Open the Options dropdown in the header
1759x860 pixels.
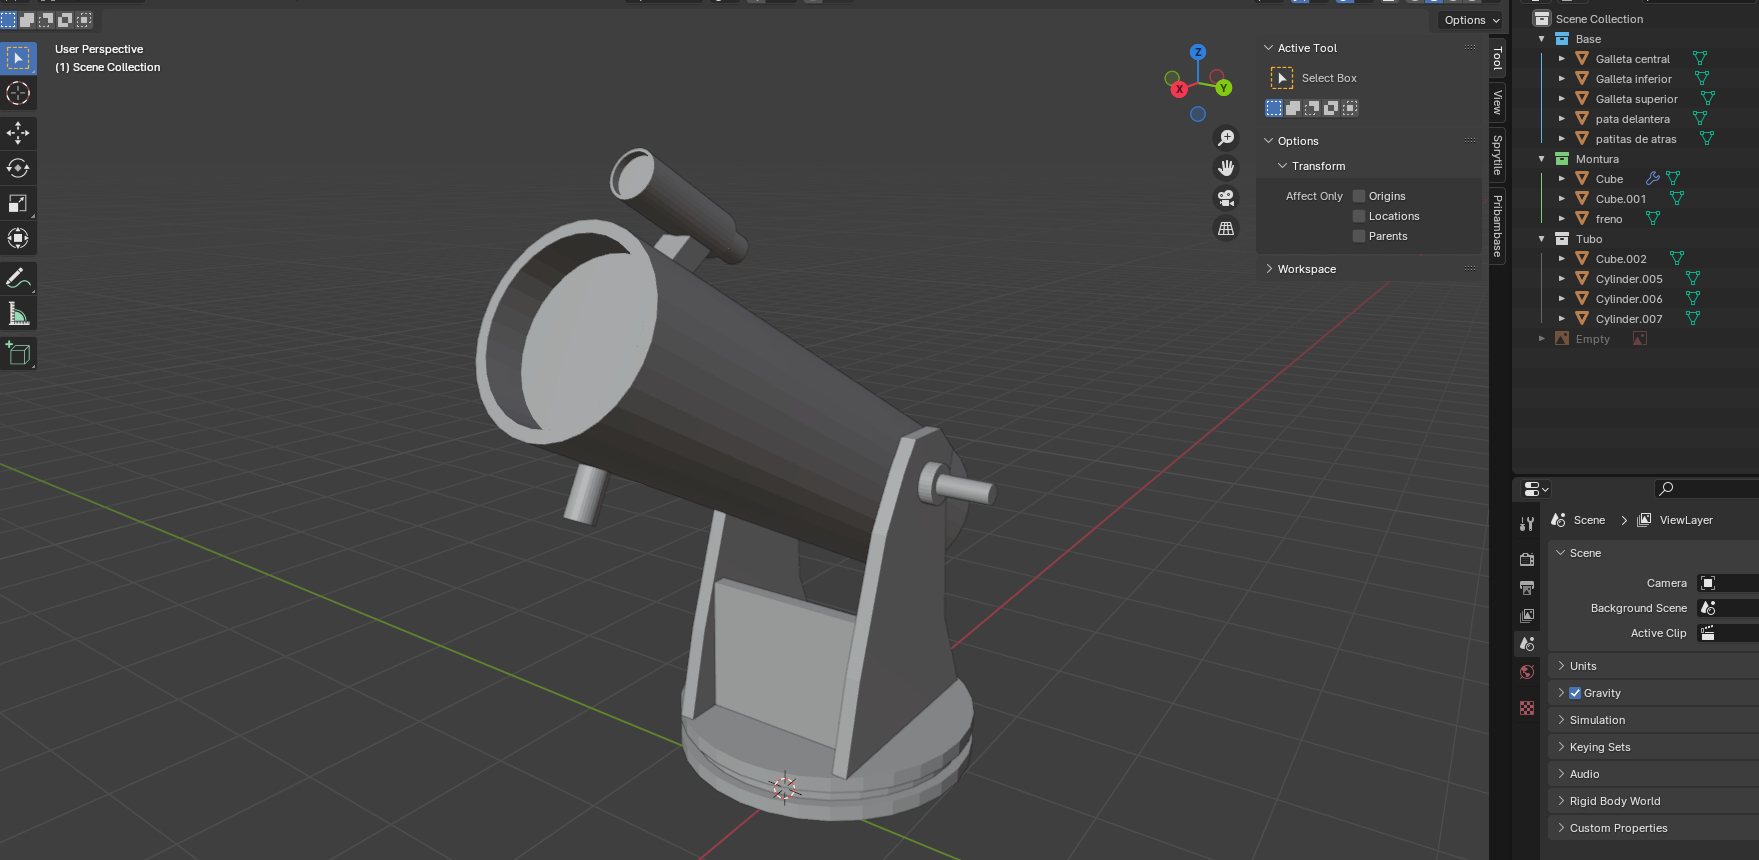click(x=1471, y=20)
